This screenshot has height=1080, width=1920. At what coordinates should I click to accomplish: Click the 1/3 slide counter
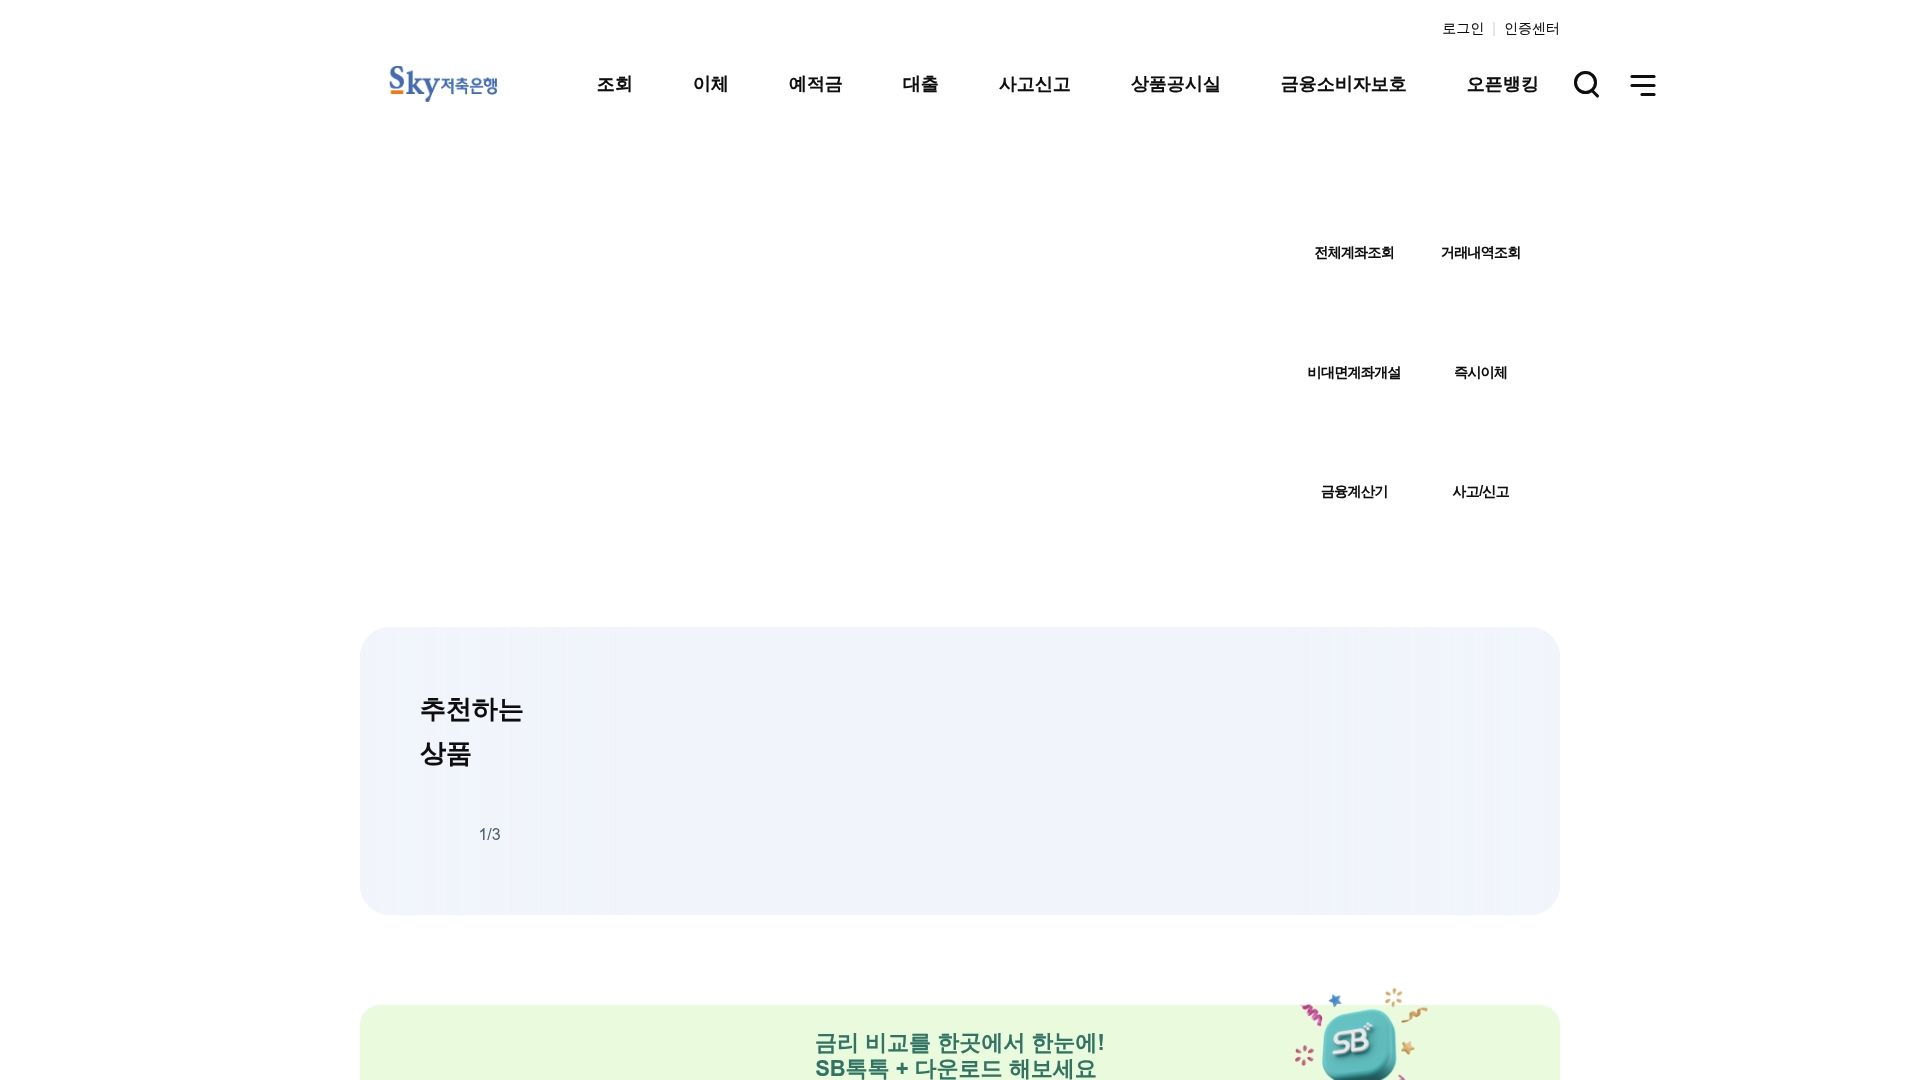[490, 834]
